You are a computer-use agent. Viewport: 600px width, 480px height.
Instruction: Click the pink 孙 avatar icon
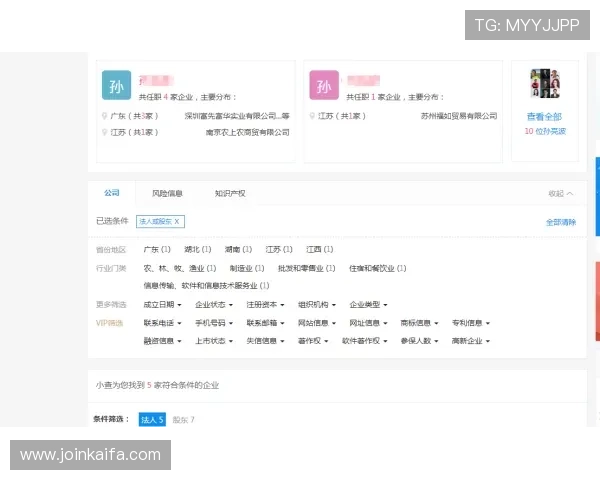[324, 85]
